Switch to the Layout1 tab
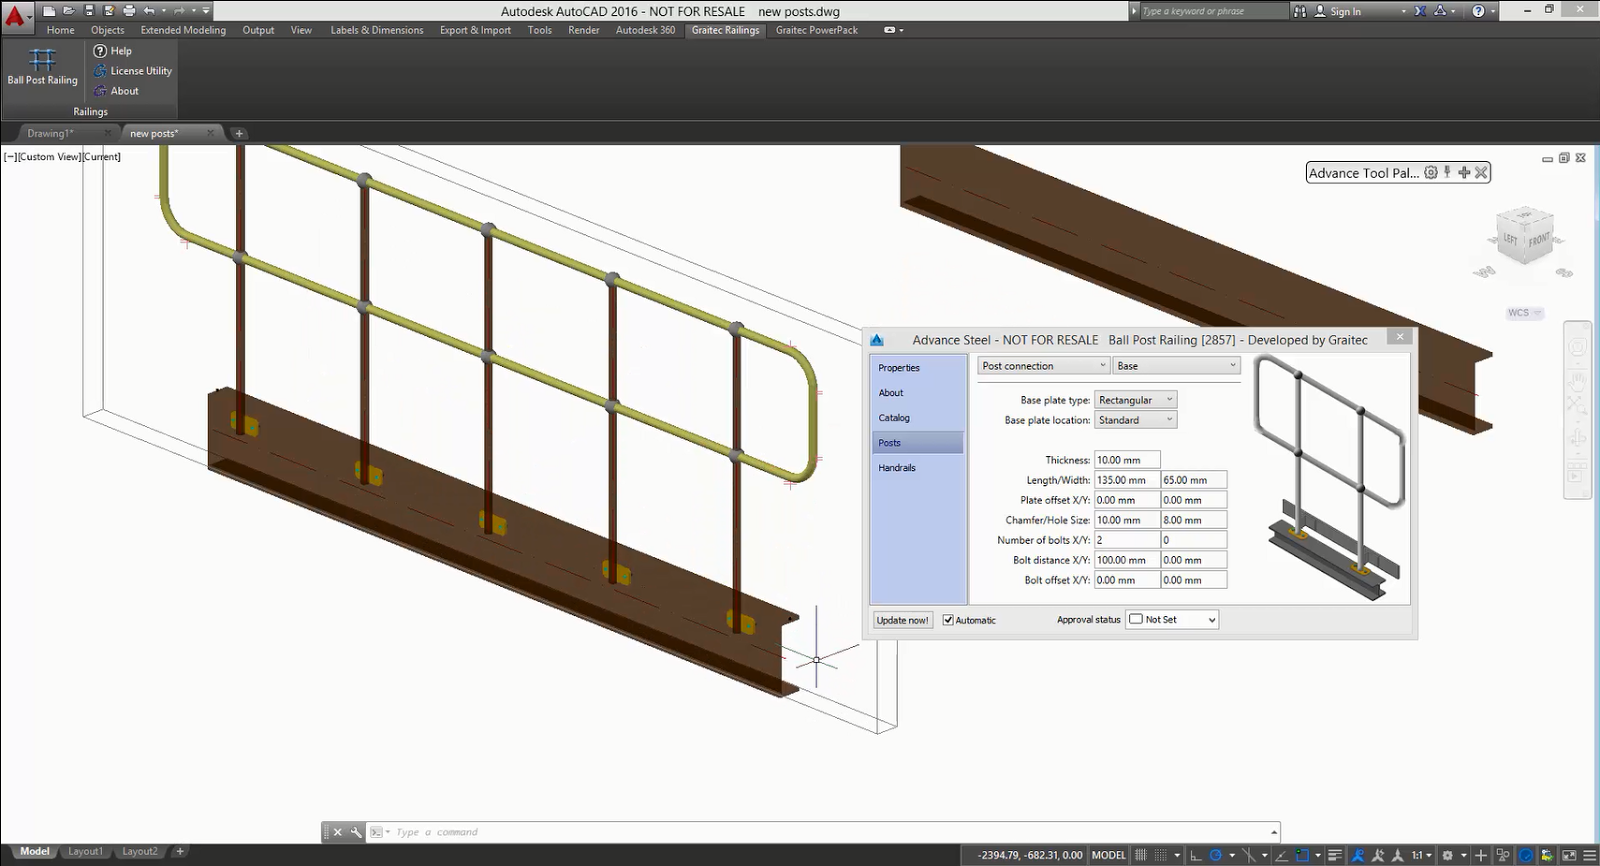This screenshot has height=866, width=1600. coord(85,852)
